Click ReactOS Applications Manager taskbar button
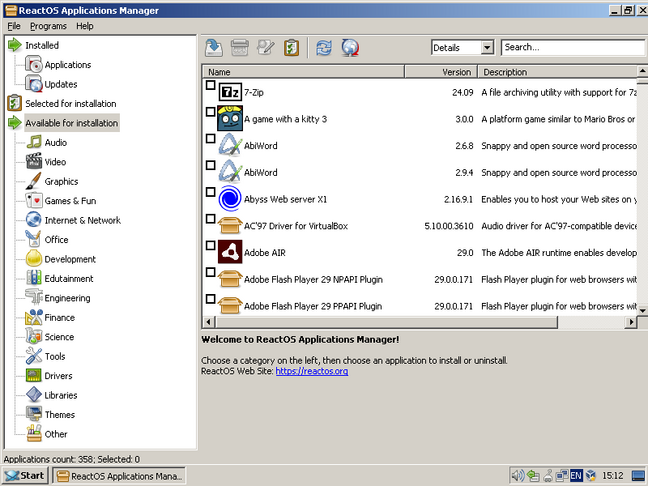This screenshot has width=648, height=486. click(x=119, y=476)
